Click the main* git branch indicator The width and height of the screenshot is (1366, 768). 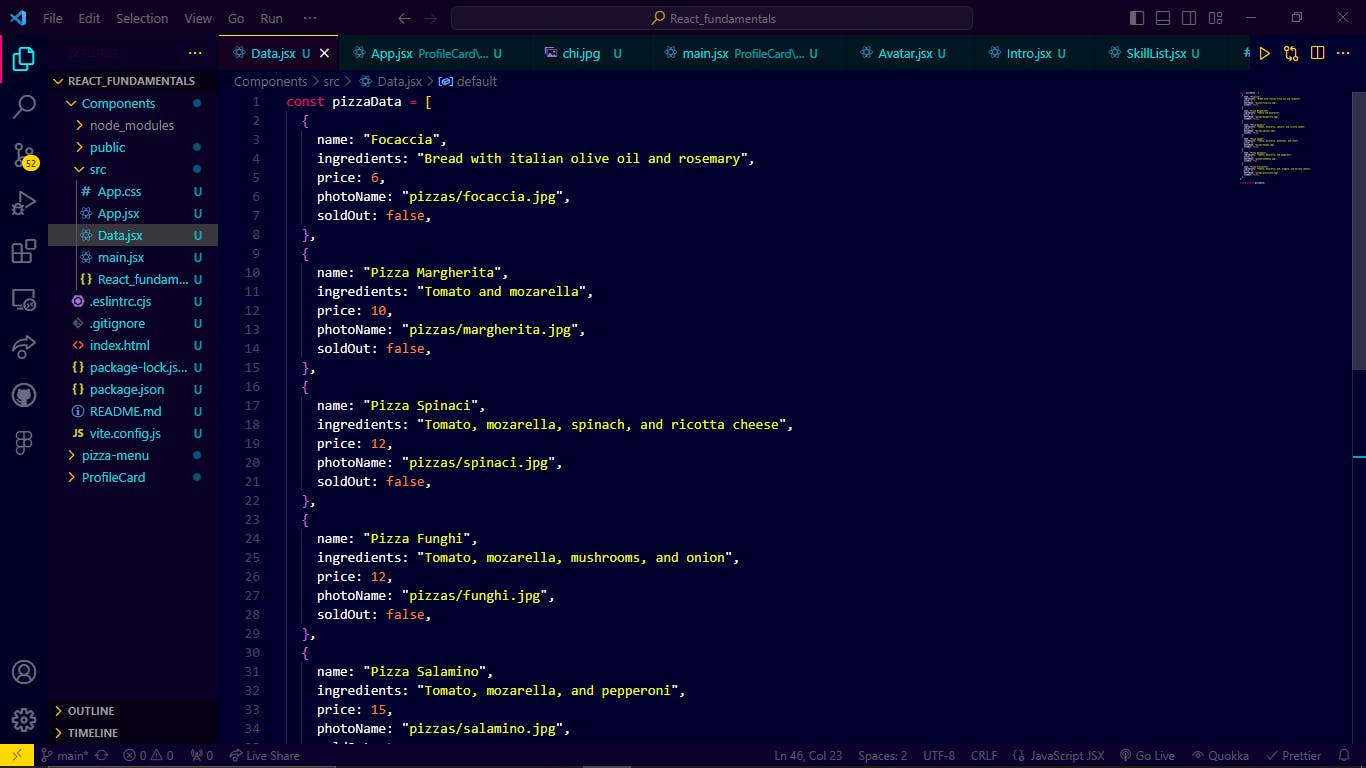[64, 756]
